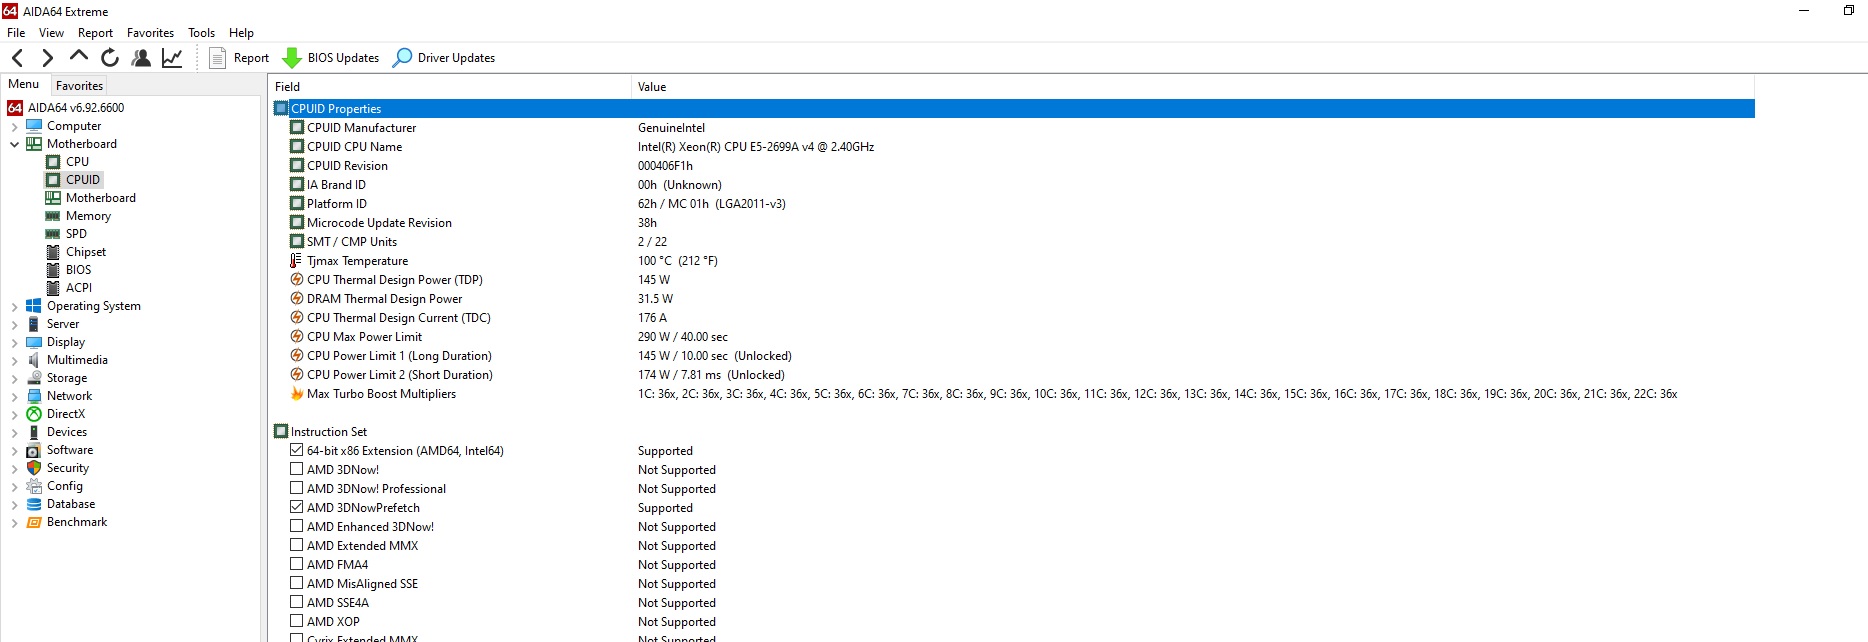Image resolution: width=1868 pixels, height=642 pixels.
Task: Open the Help menu
Action: pyautogui.click(x=241, y=33)
